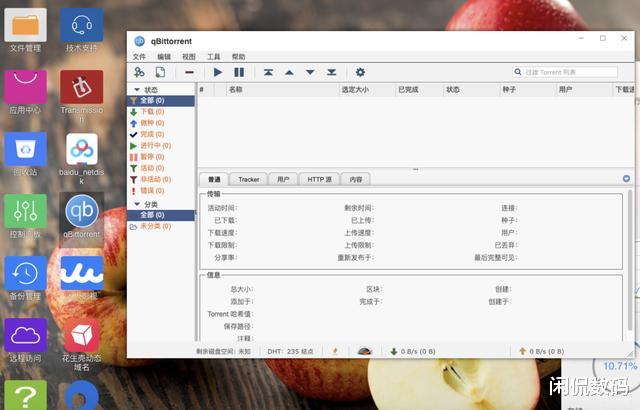This screenshot has height=410, width=640.
Task: Click the connection status icon in status bar
Action: tap(335, 351)
